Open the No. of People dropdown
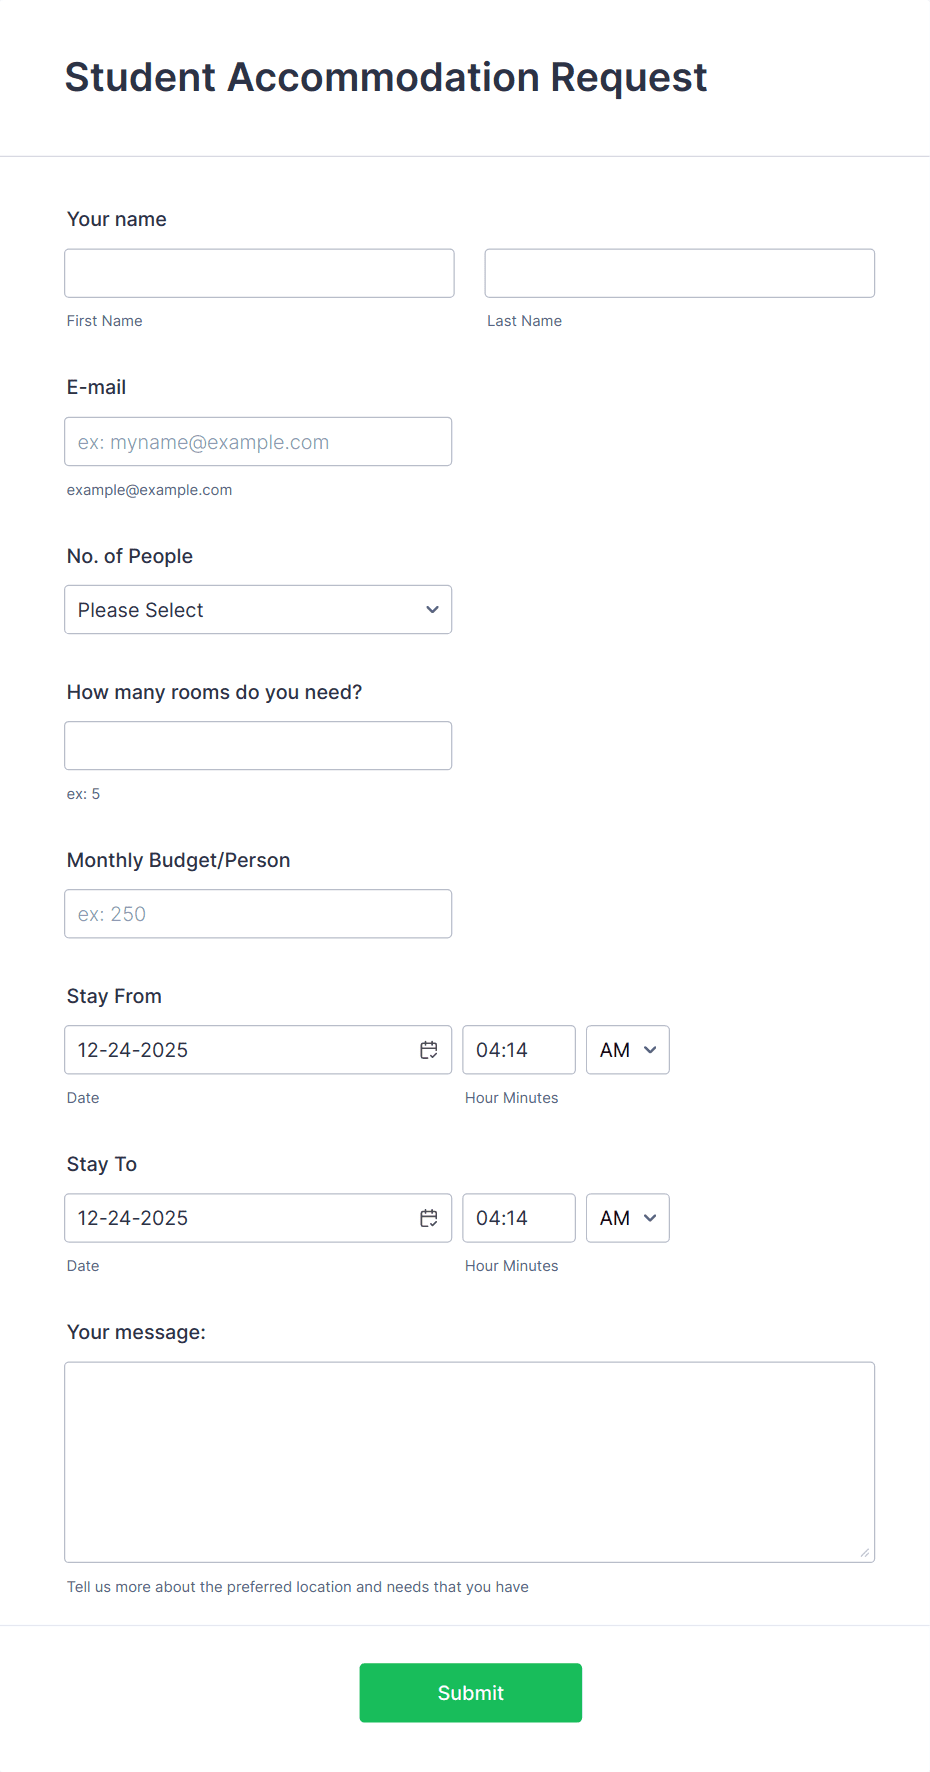The width and height of the screenshot is (930, 1772). pyautogui.click(x=257, y=609)
